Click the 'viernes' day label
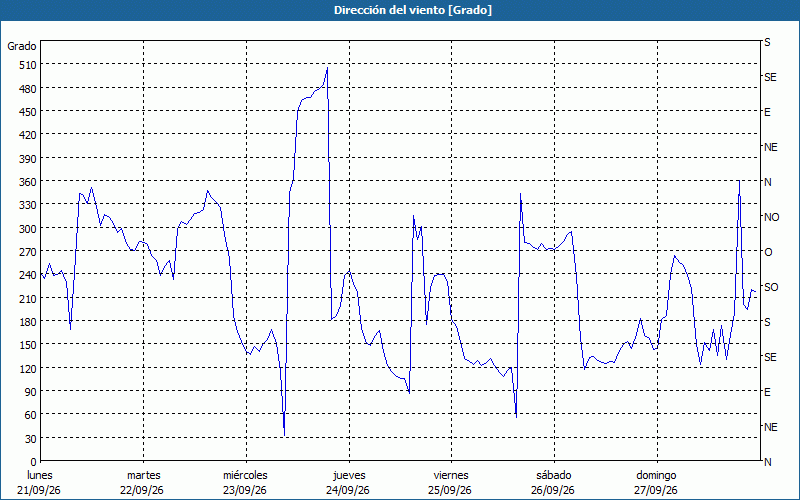Screen dimensions: 800x500 (451, 475)
